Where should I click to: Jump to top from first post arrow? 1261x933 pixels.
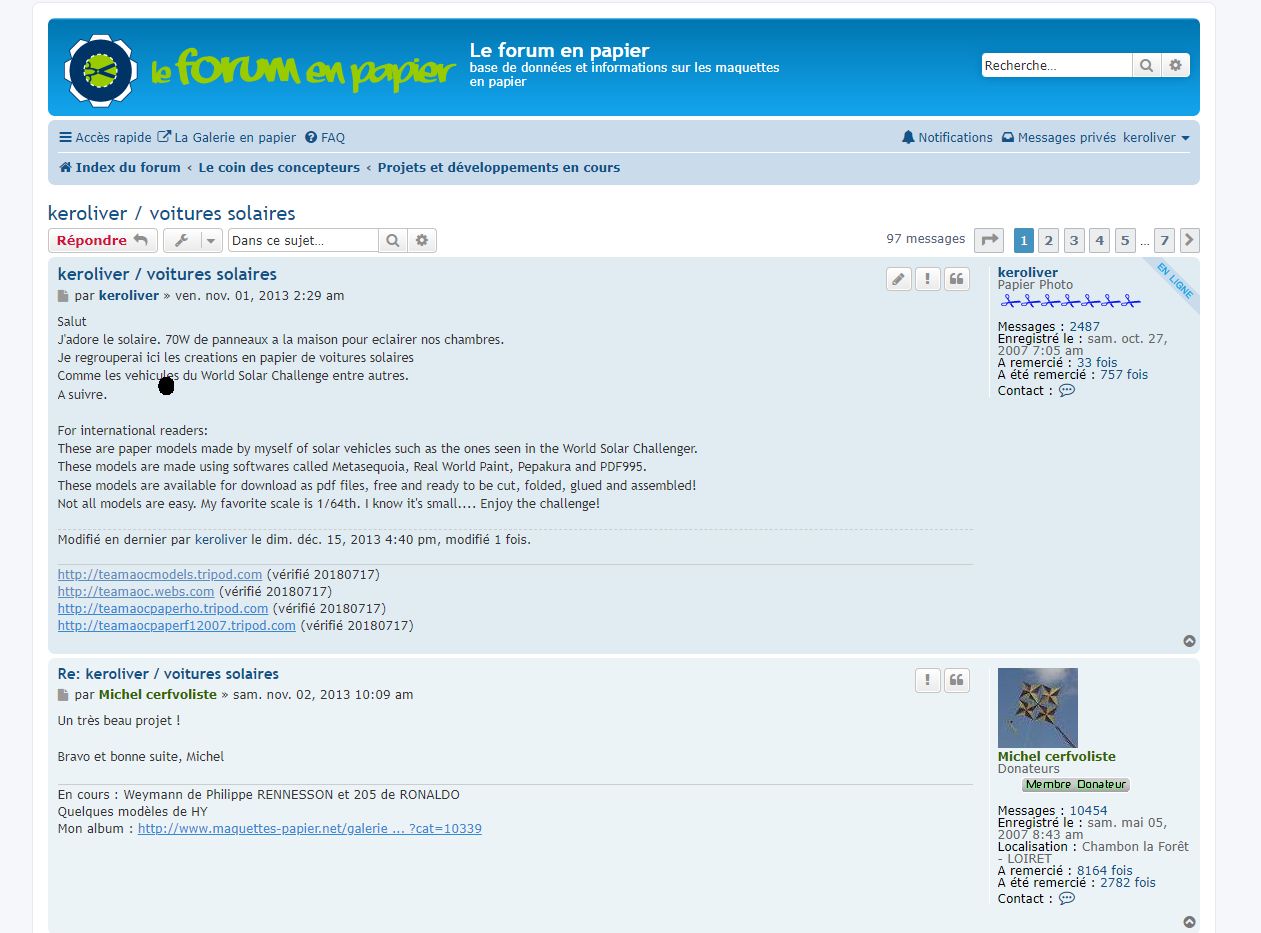pyautogui.click(x=1189, y=641)
